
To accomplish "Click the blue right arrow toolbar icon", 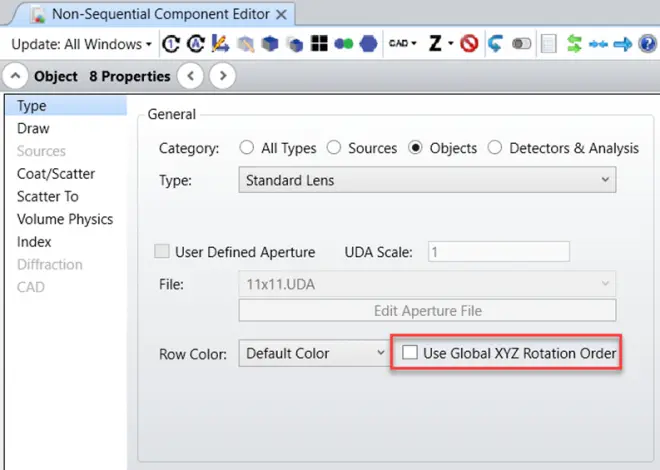I will coord(622,44).
